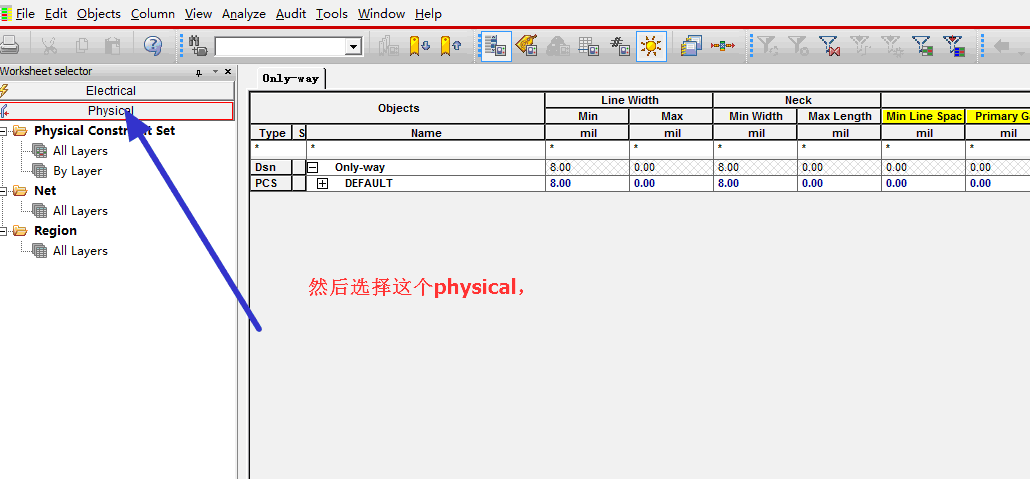Open the Audit menu
The height and width of the screenshot is (479, 1030).
[x=291, y=14]
